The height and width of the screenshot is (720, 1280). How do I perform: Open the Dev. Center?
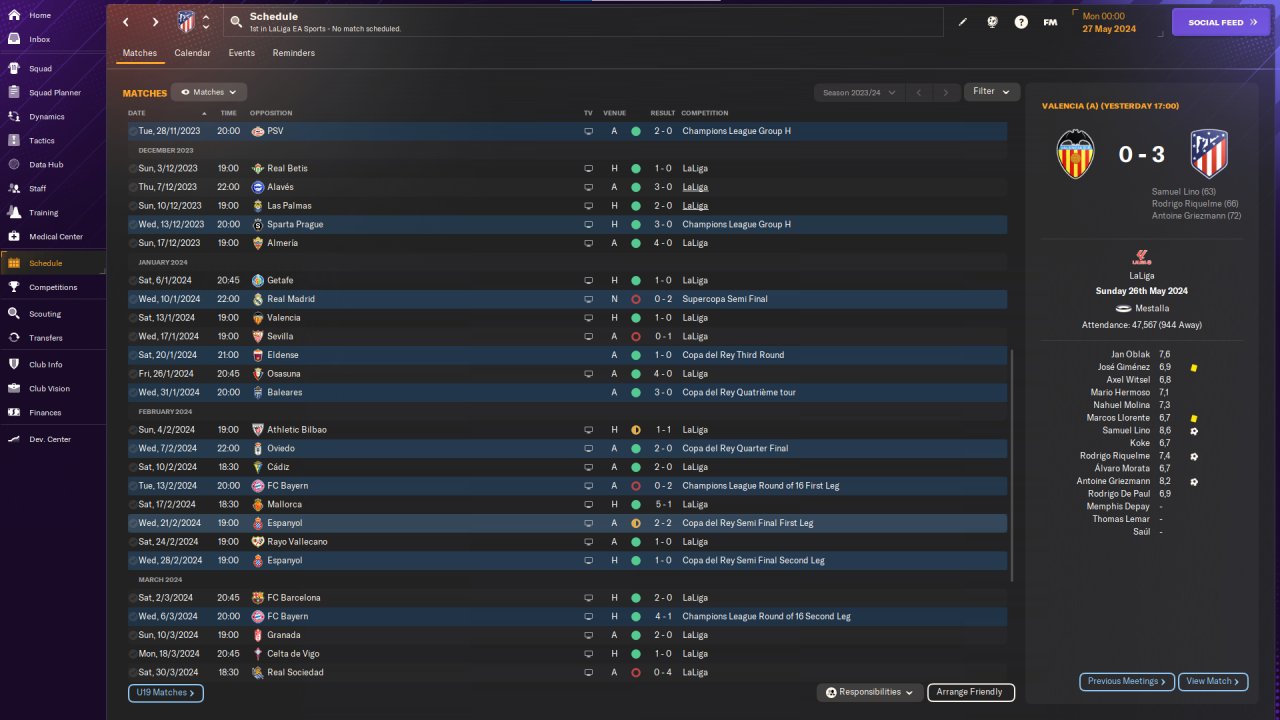pos(50,440)
